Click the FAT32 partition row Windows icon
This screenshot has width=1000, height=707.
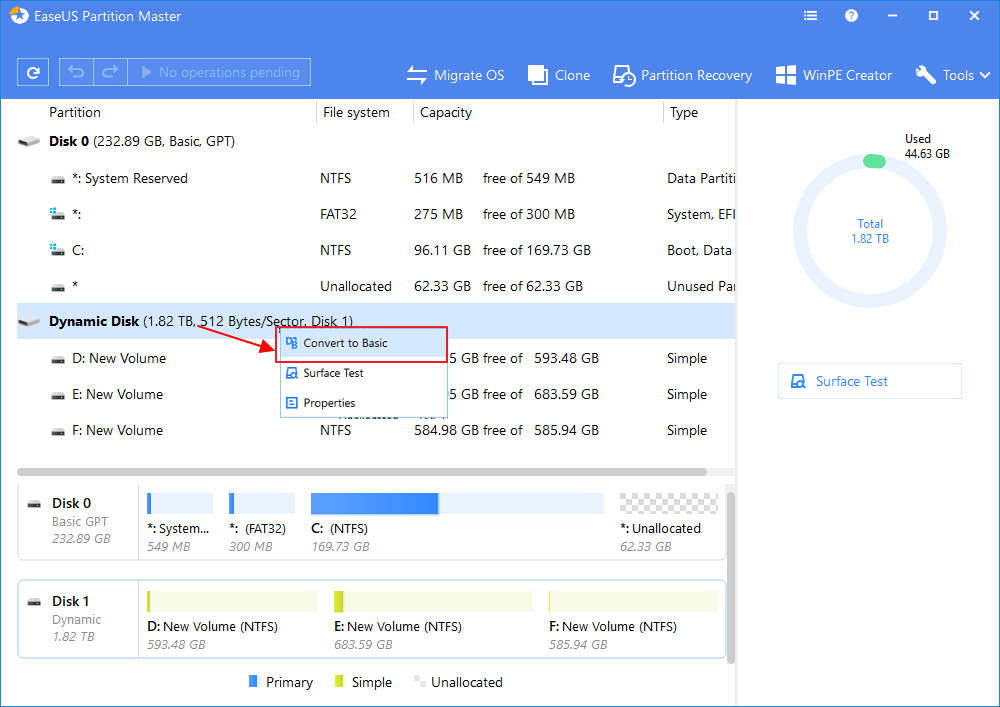[57, 214]
